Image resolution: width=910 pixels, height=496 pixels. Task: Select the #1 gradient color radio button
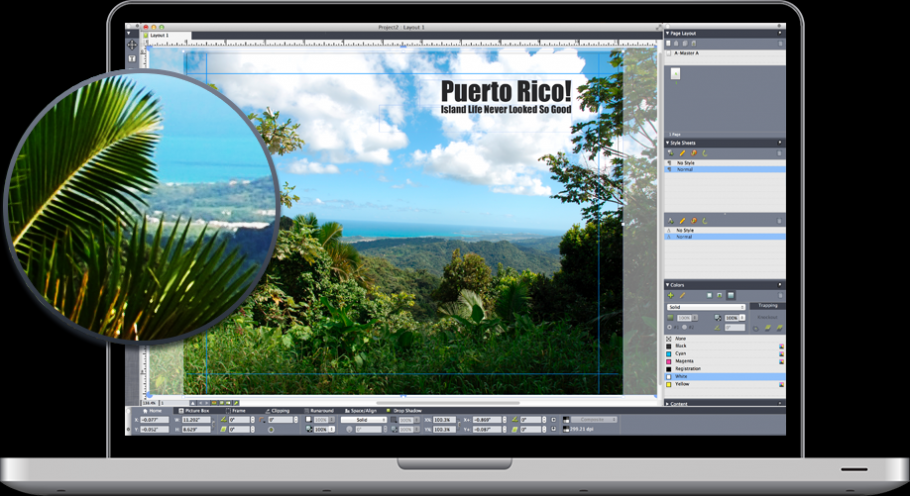coord(670,327)
